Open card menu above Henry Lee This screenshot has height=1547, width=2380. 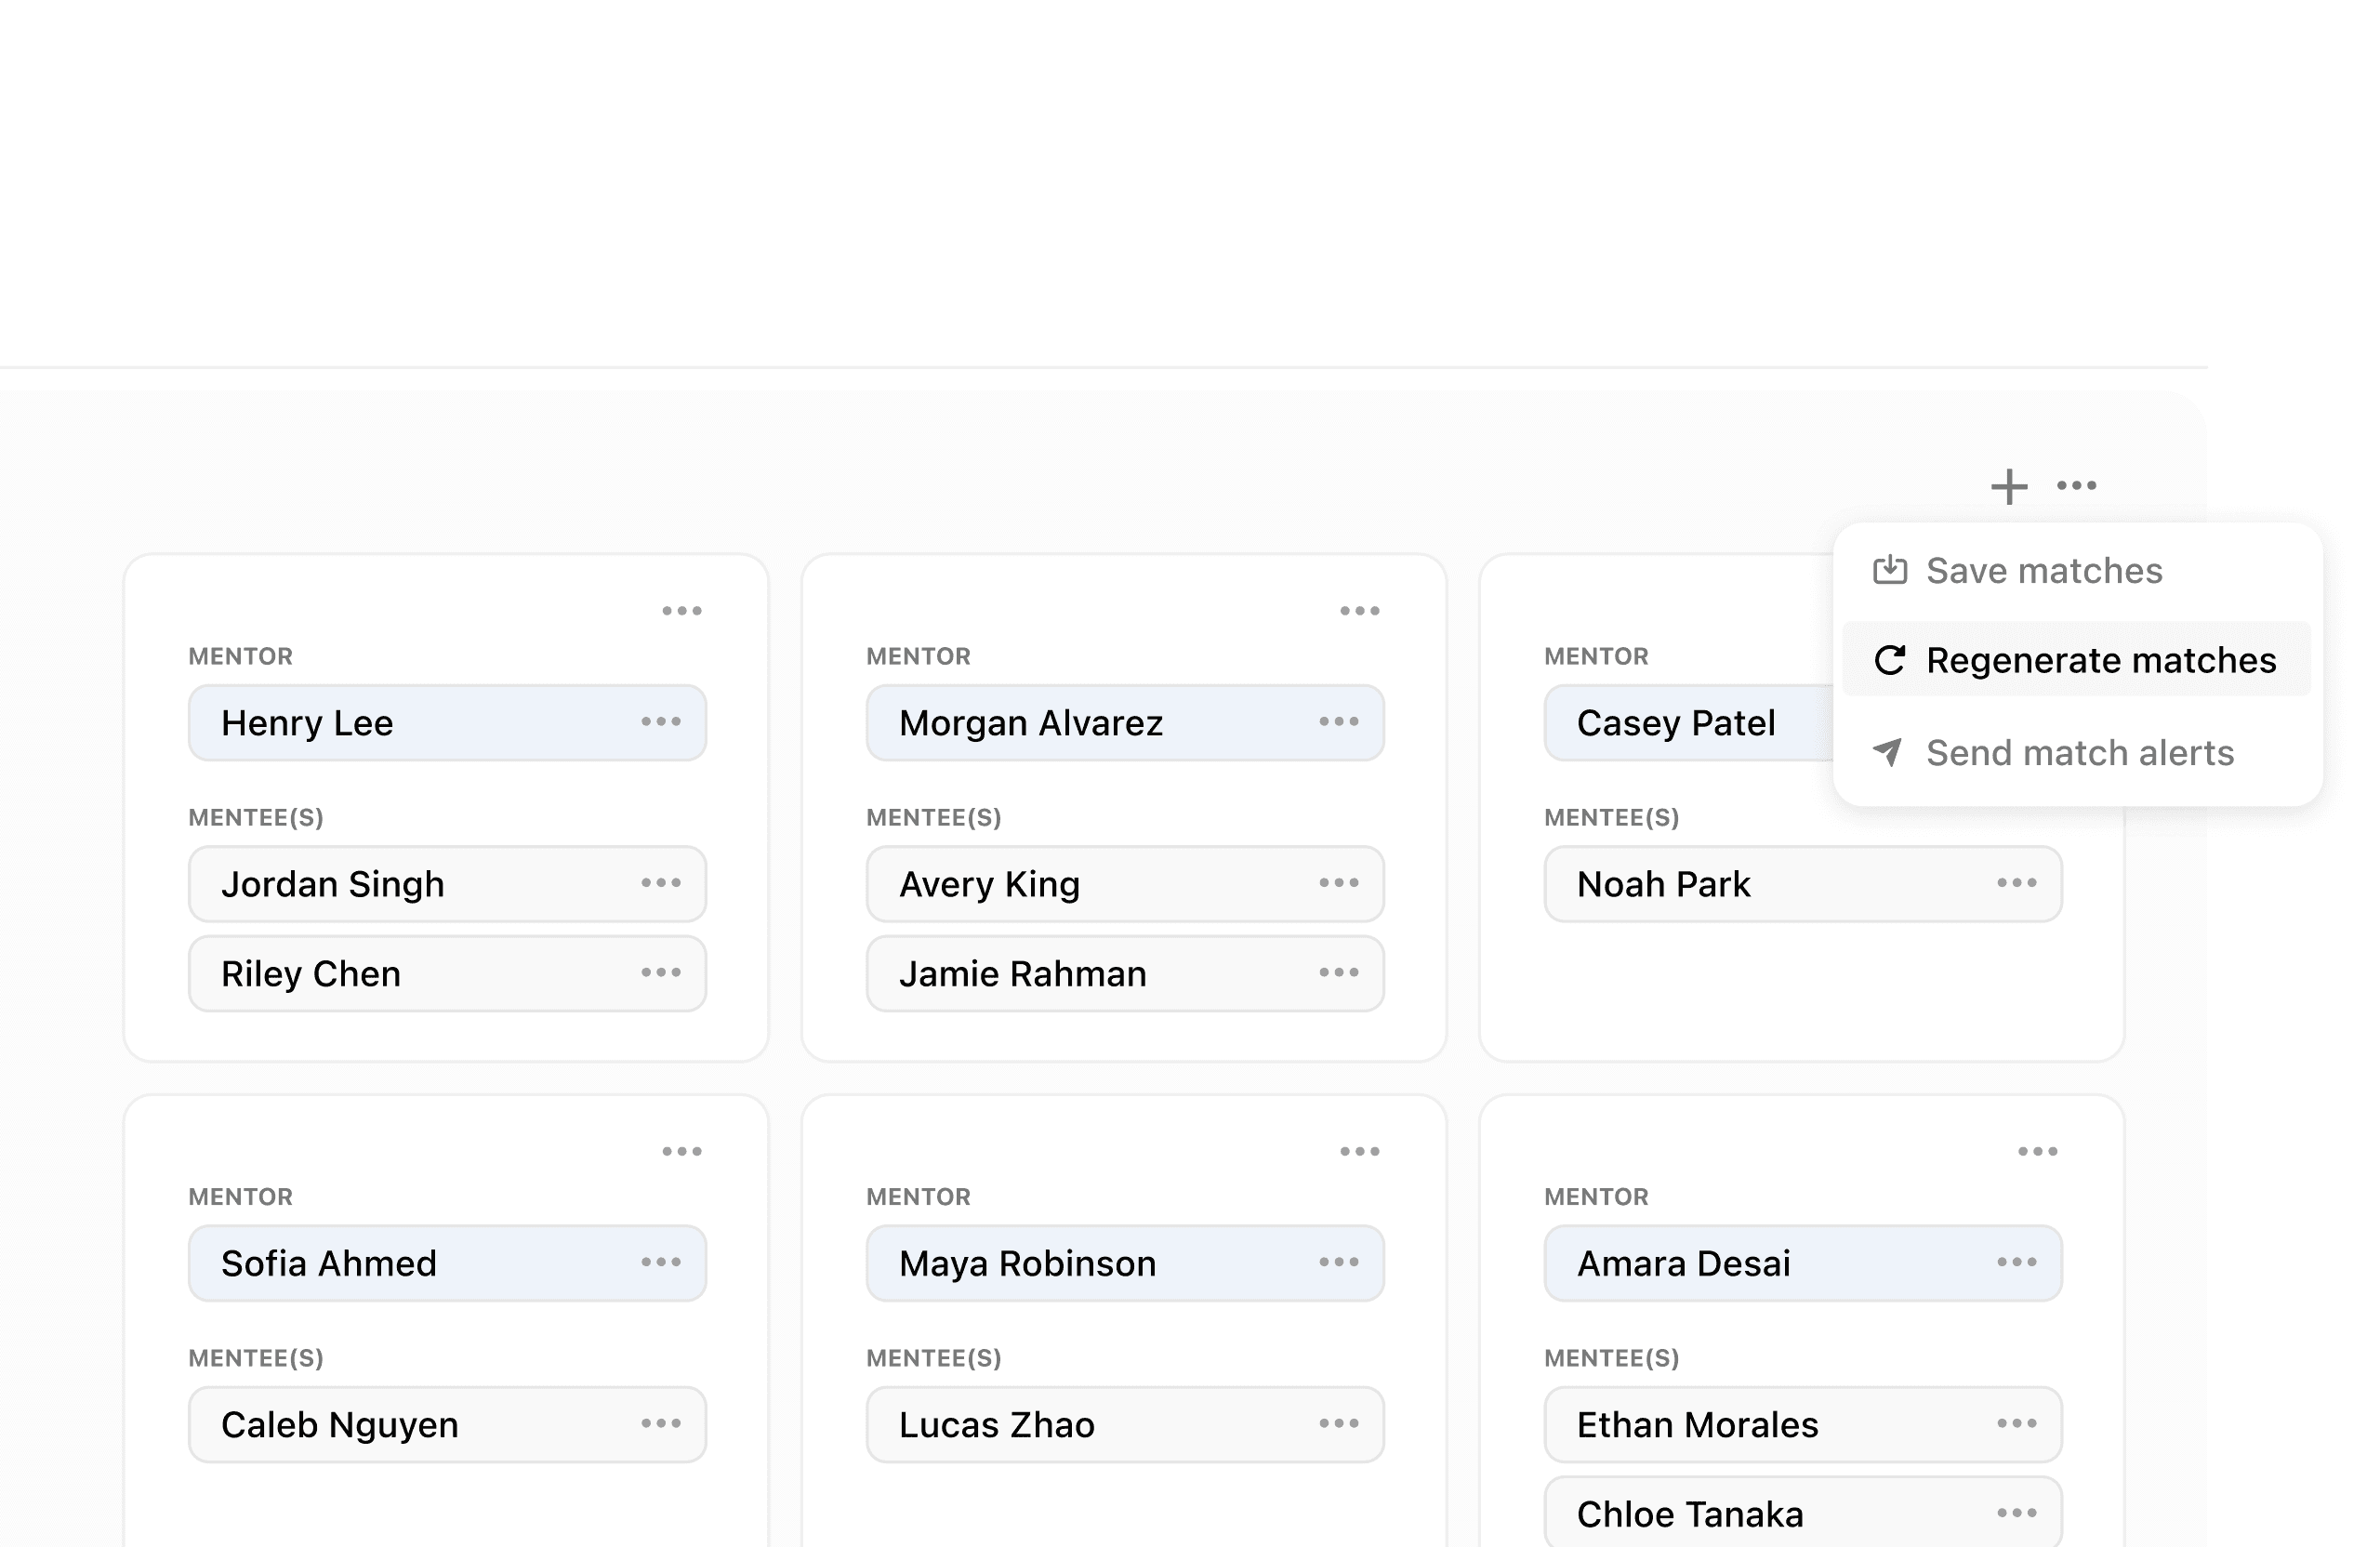point(682,611)
